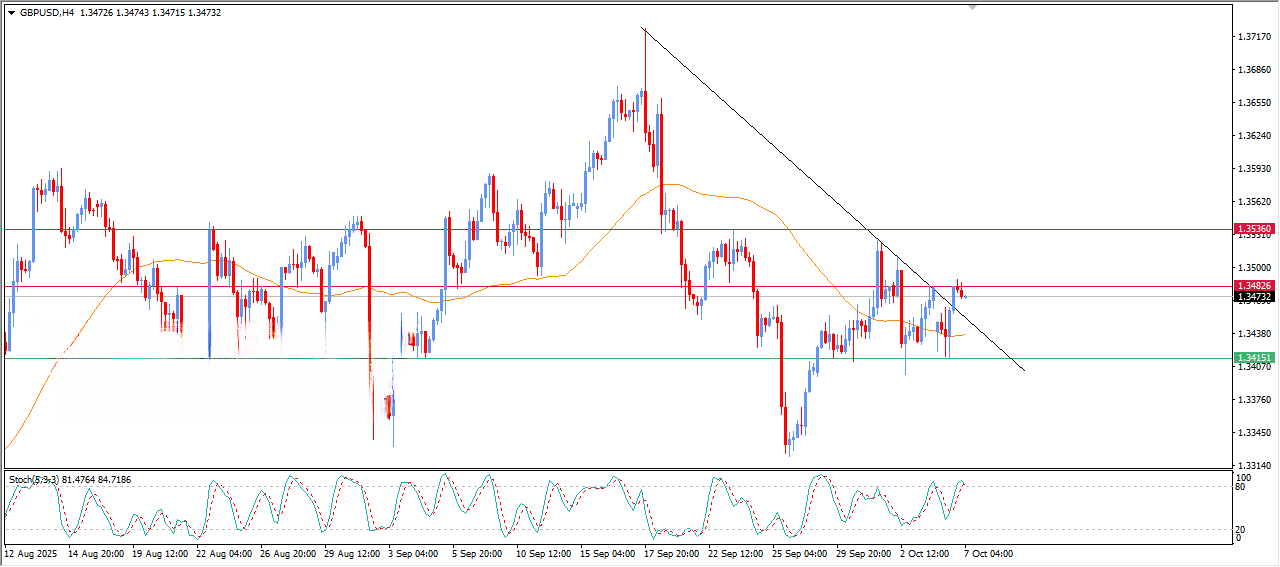Click the 1.37170 price scale value
Image resolution: width=1280 pixels, height=567 pixels.
point(1254,37)
